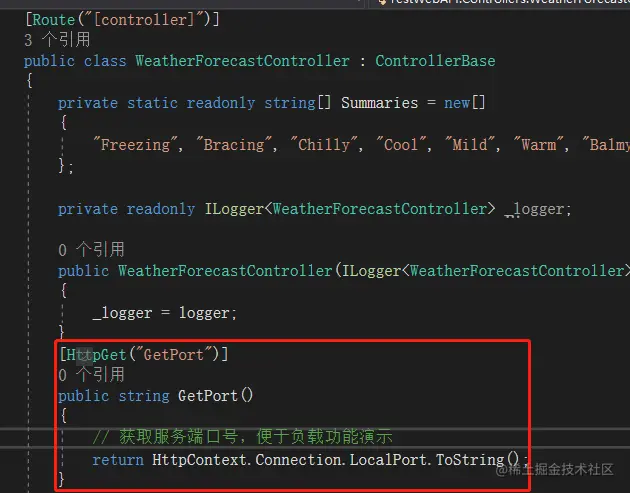Click the "GetPort" string in HttpGet attribute
This screenshot has height=493, width=630.
174,355
